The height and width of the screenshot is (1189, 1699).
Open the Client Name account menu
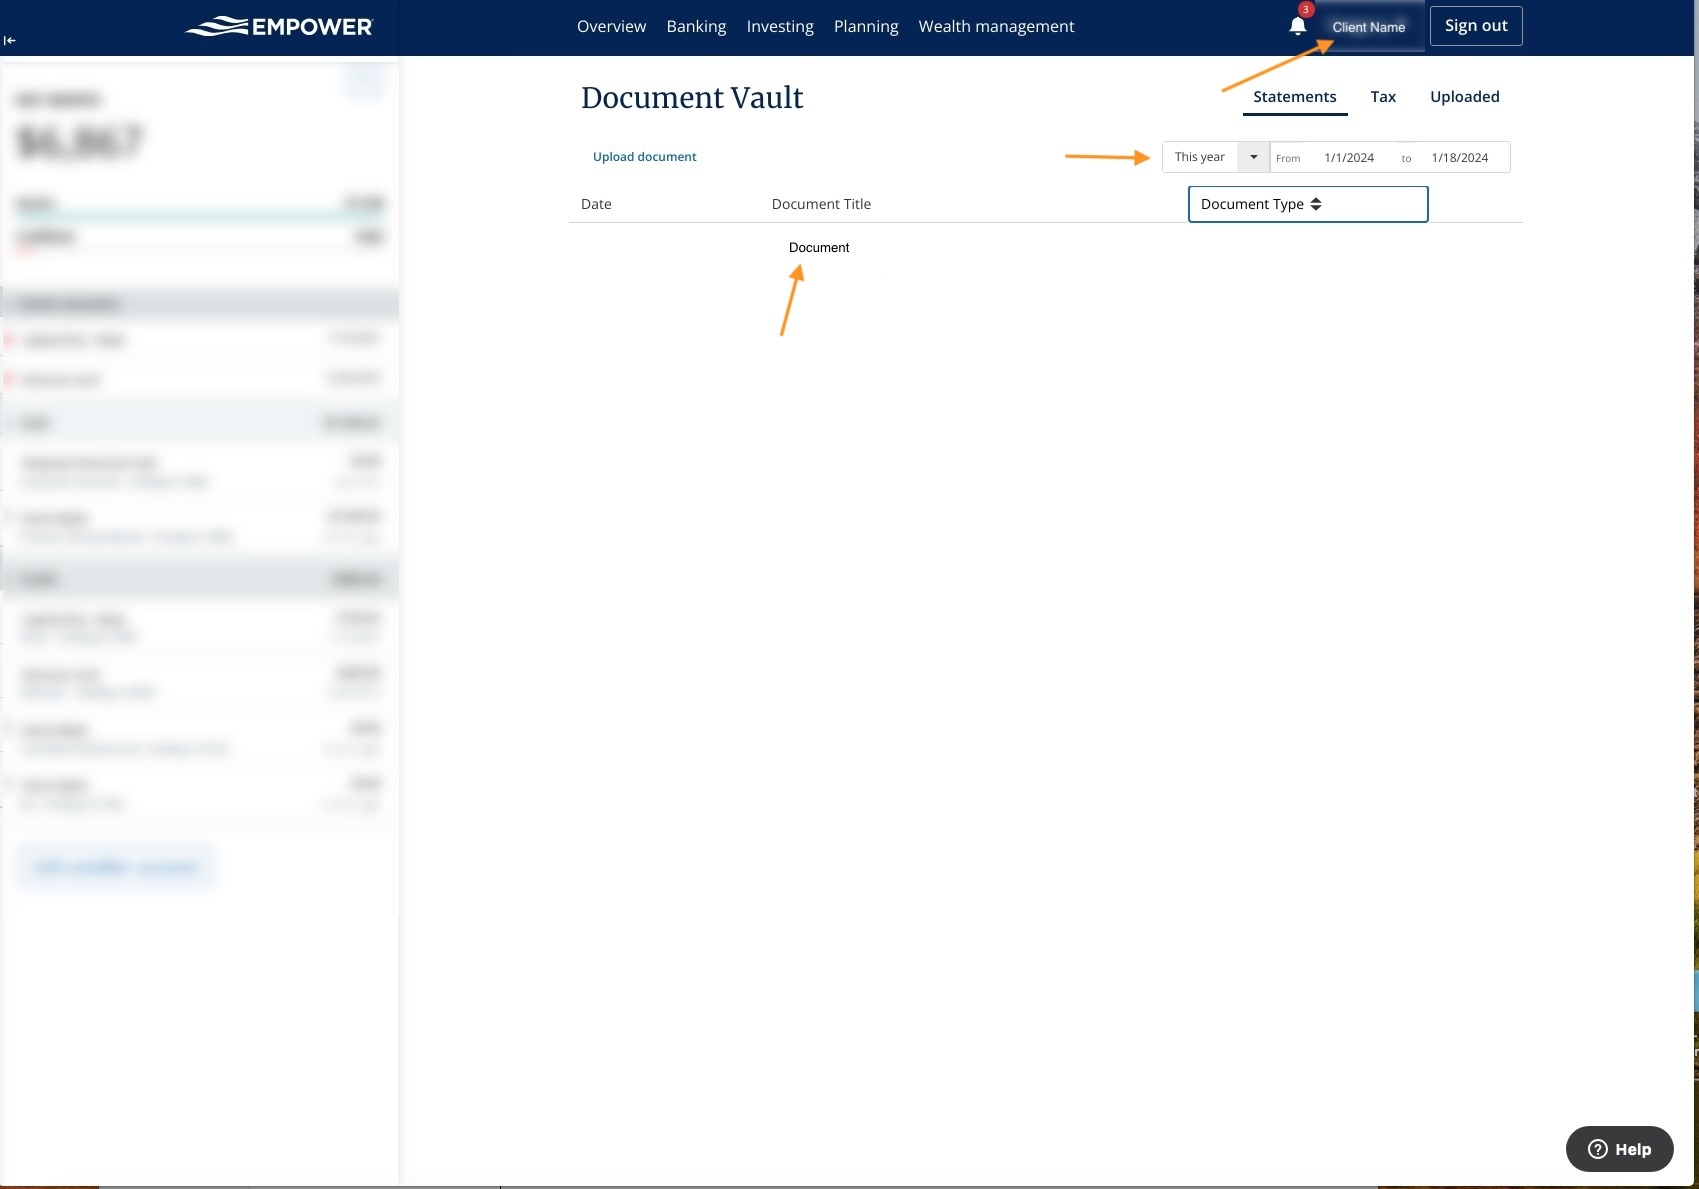[x=1369, y=27]
